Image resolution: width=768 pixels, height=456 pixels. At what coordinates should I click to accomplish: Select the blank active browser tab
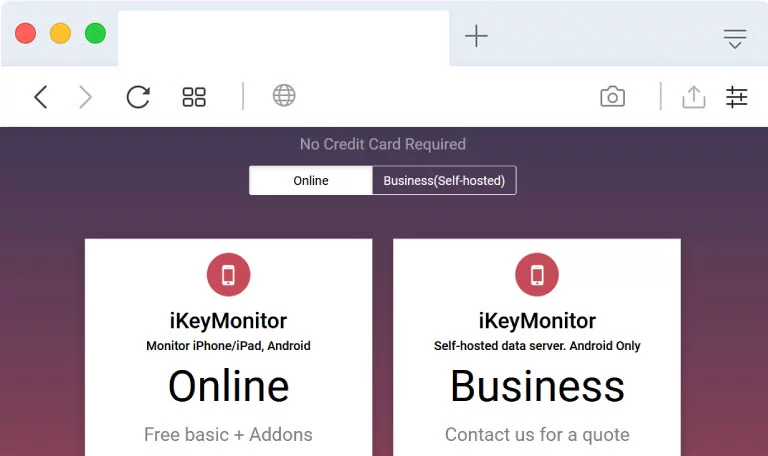[284, 38]
